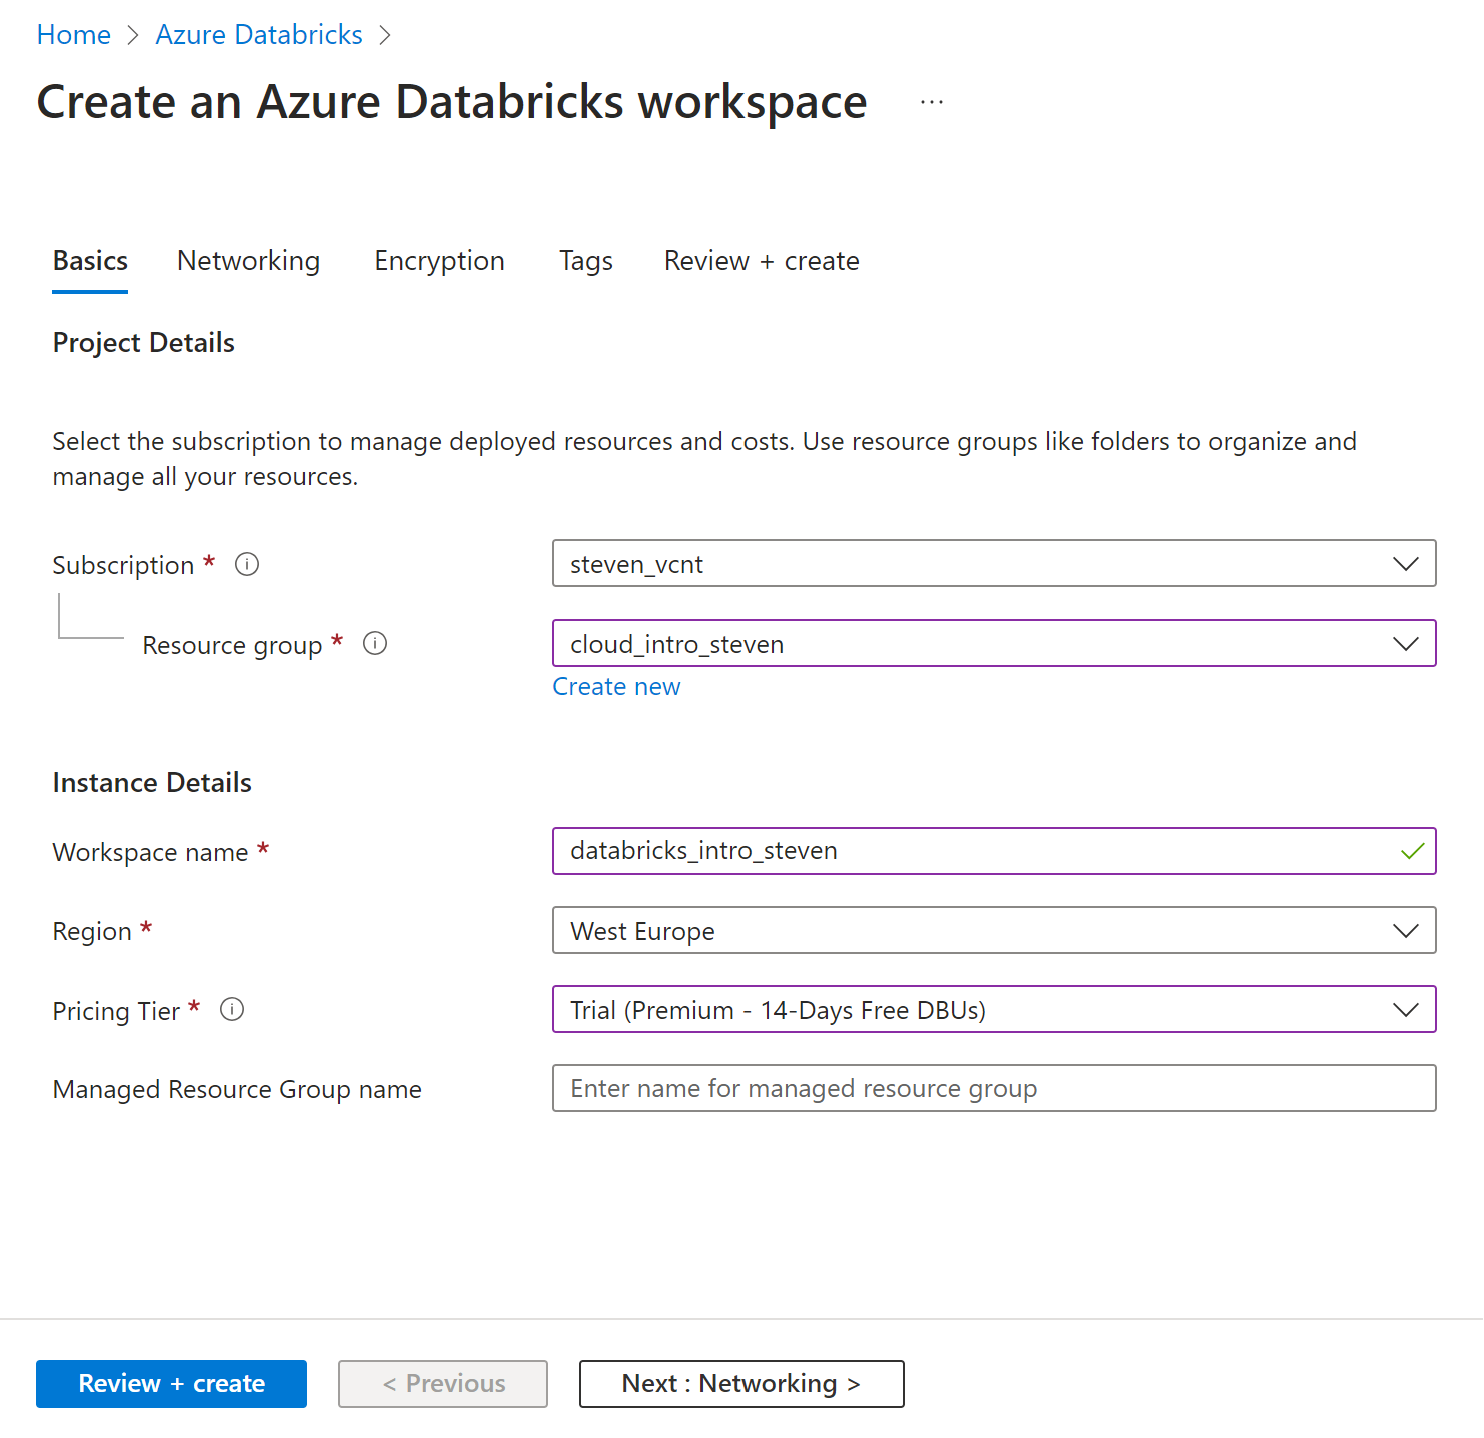Click the Project Details heading
Screen dimensions: 1484x1438
pyautogui.click(x=144, y=343)
